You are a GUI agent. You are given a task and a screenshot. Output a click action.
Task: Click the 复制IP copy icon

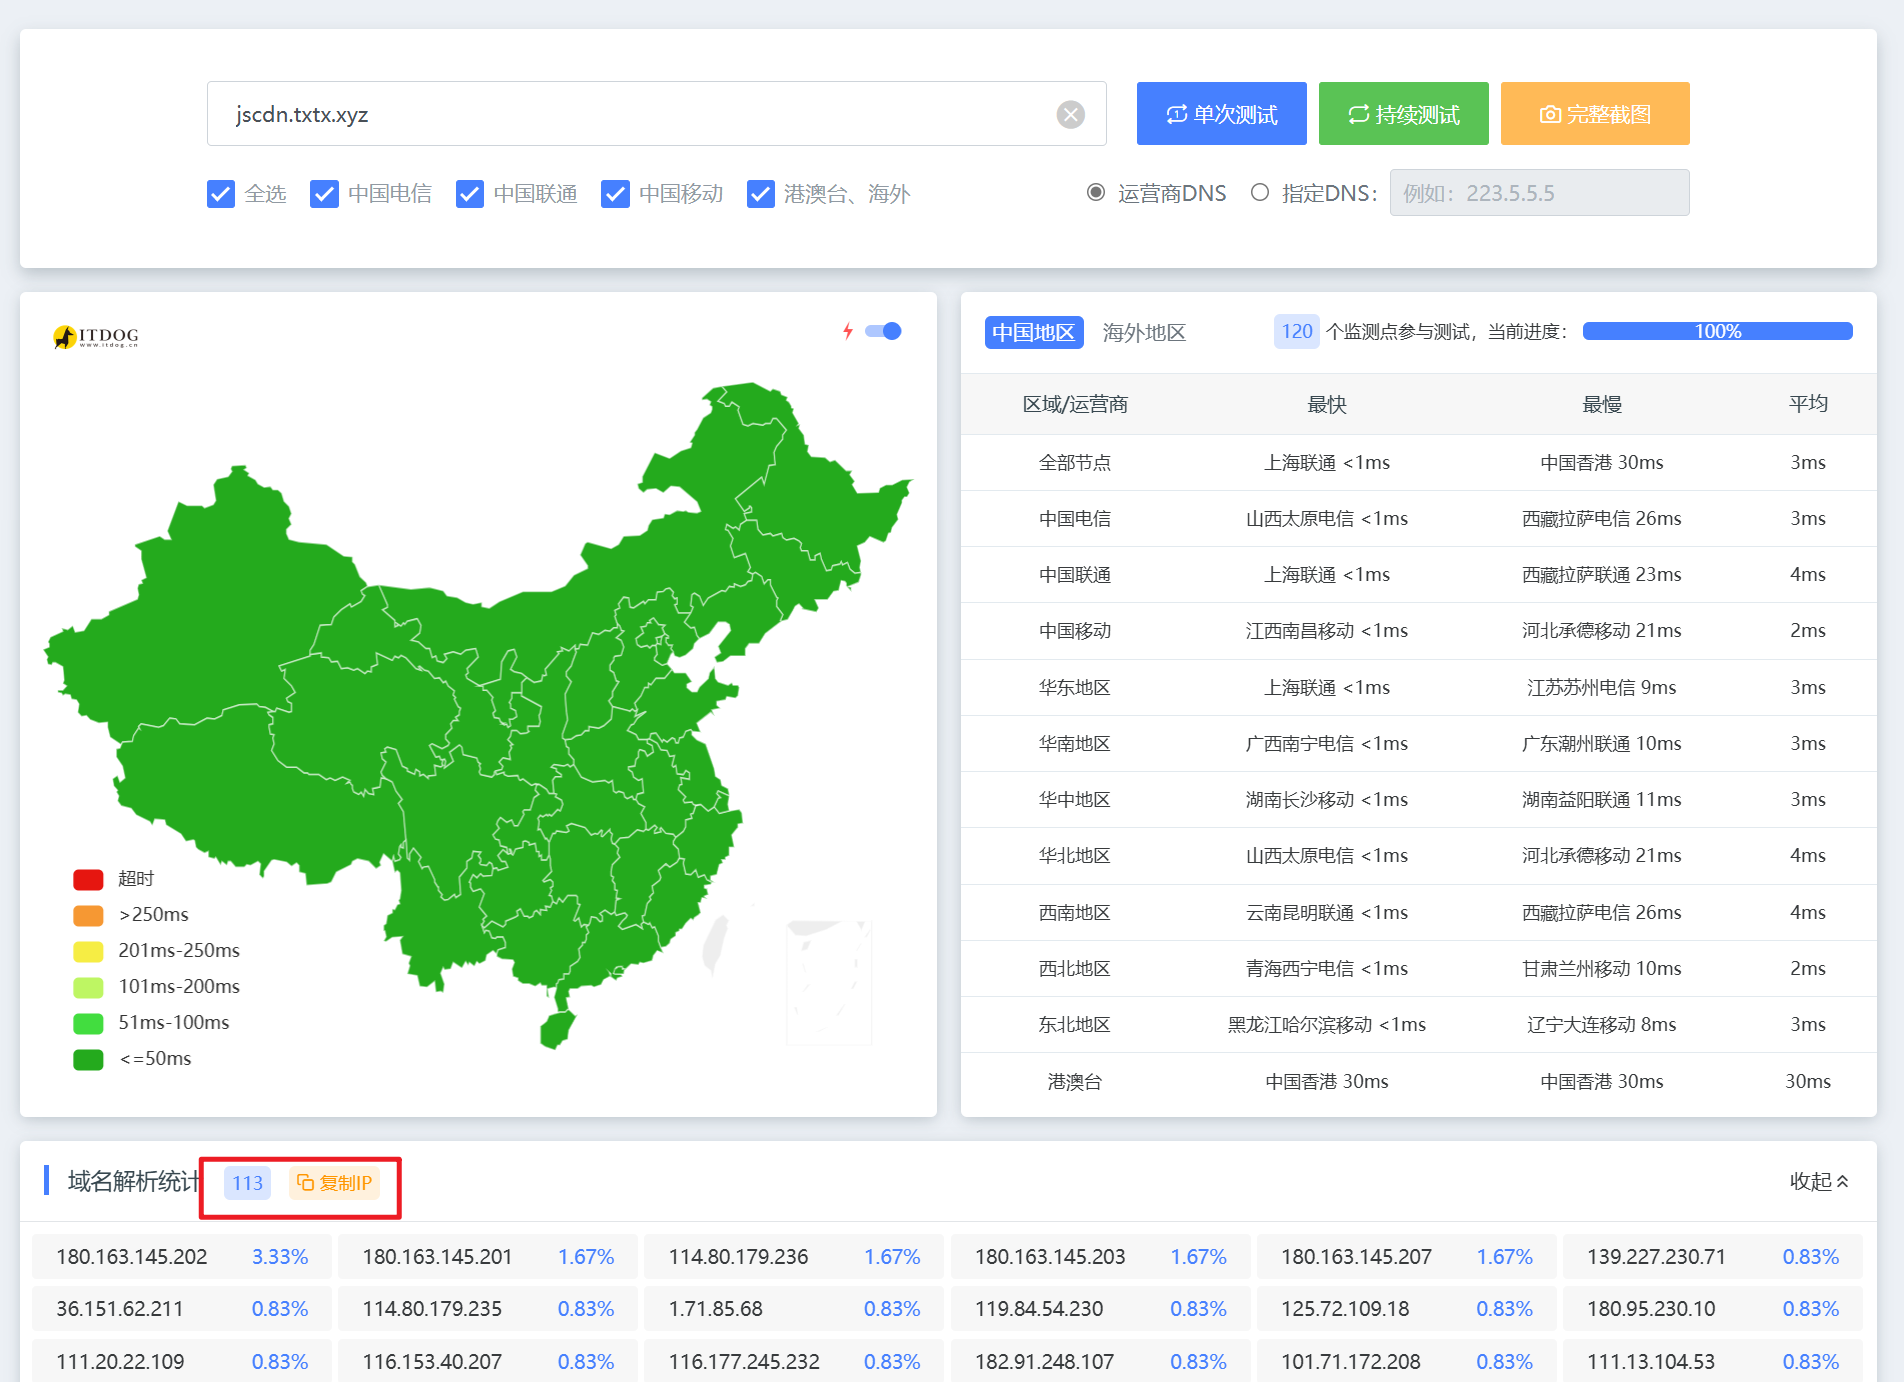[x=306, y=1183]
